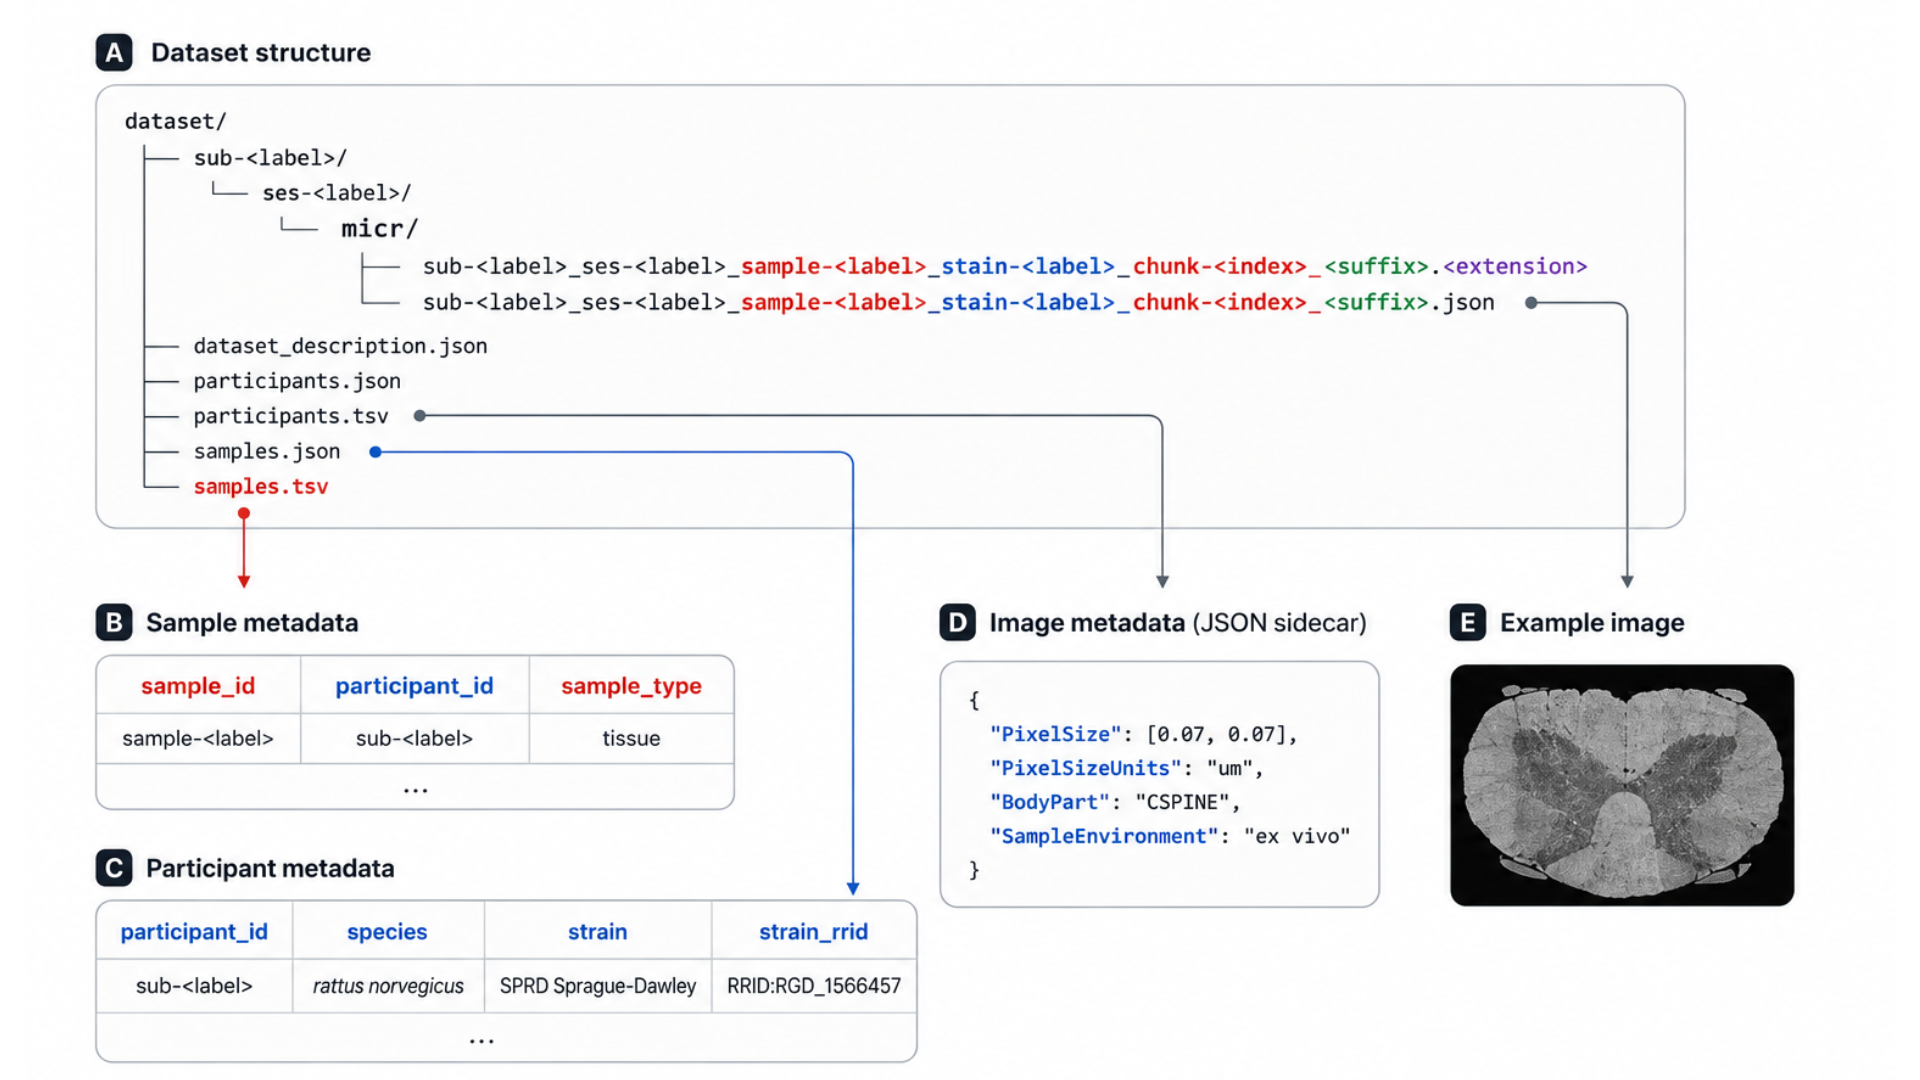Click the RRID:RGD_1566457 cell
The height and width of the screenshot is (1080, 1920).
pos(813,986)
